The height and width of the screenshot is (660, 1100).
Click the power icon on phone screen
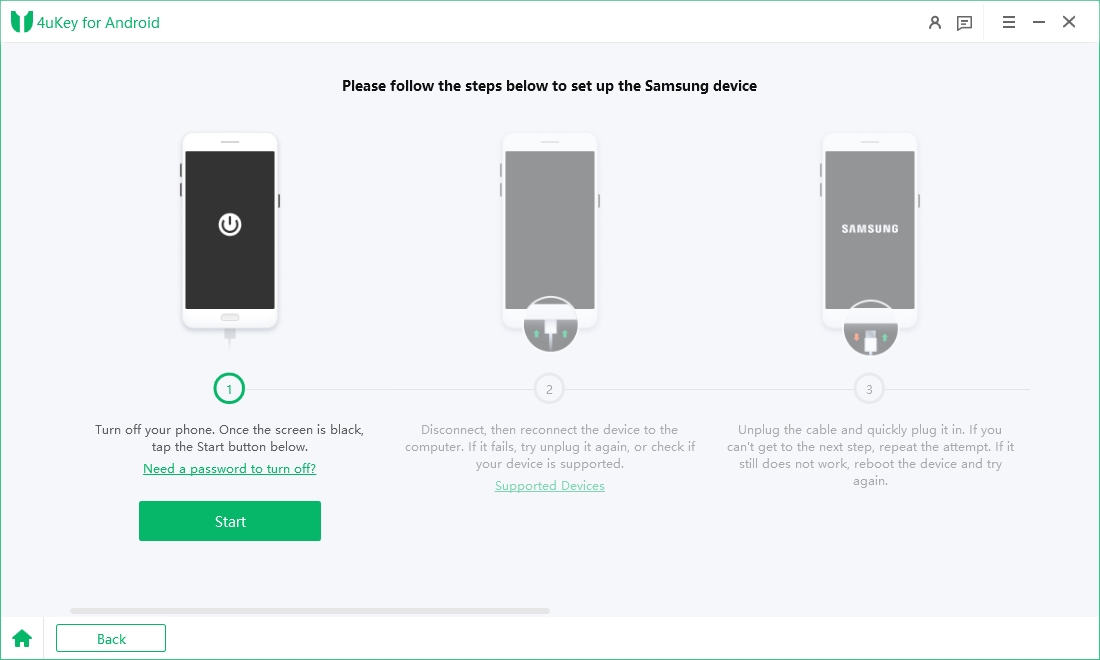click(230, 224)
